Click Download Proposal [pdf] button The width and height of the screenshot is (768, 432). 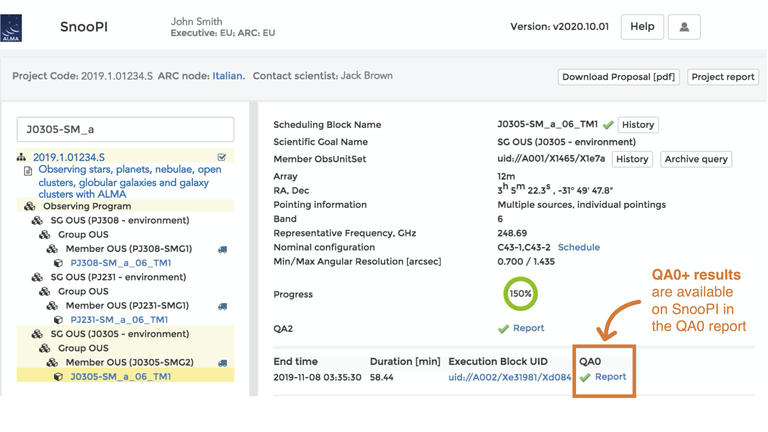[619, 77]
